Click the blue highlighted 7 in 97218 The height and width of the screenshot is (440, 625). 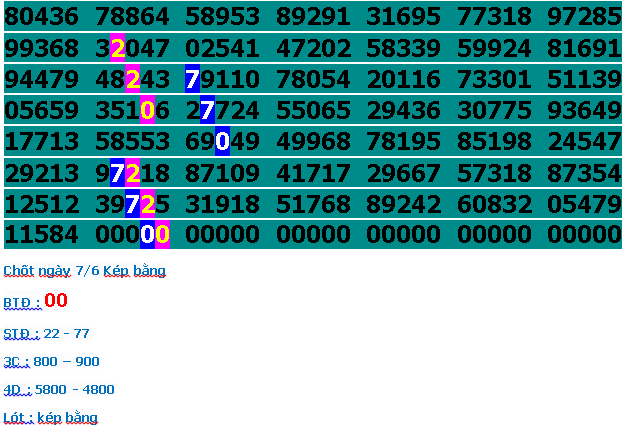118,173
